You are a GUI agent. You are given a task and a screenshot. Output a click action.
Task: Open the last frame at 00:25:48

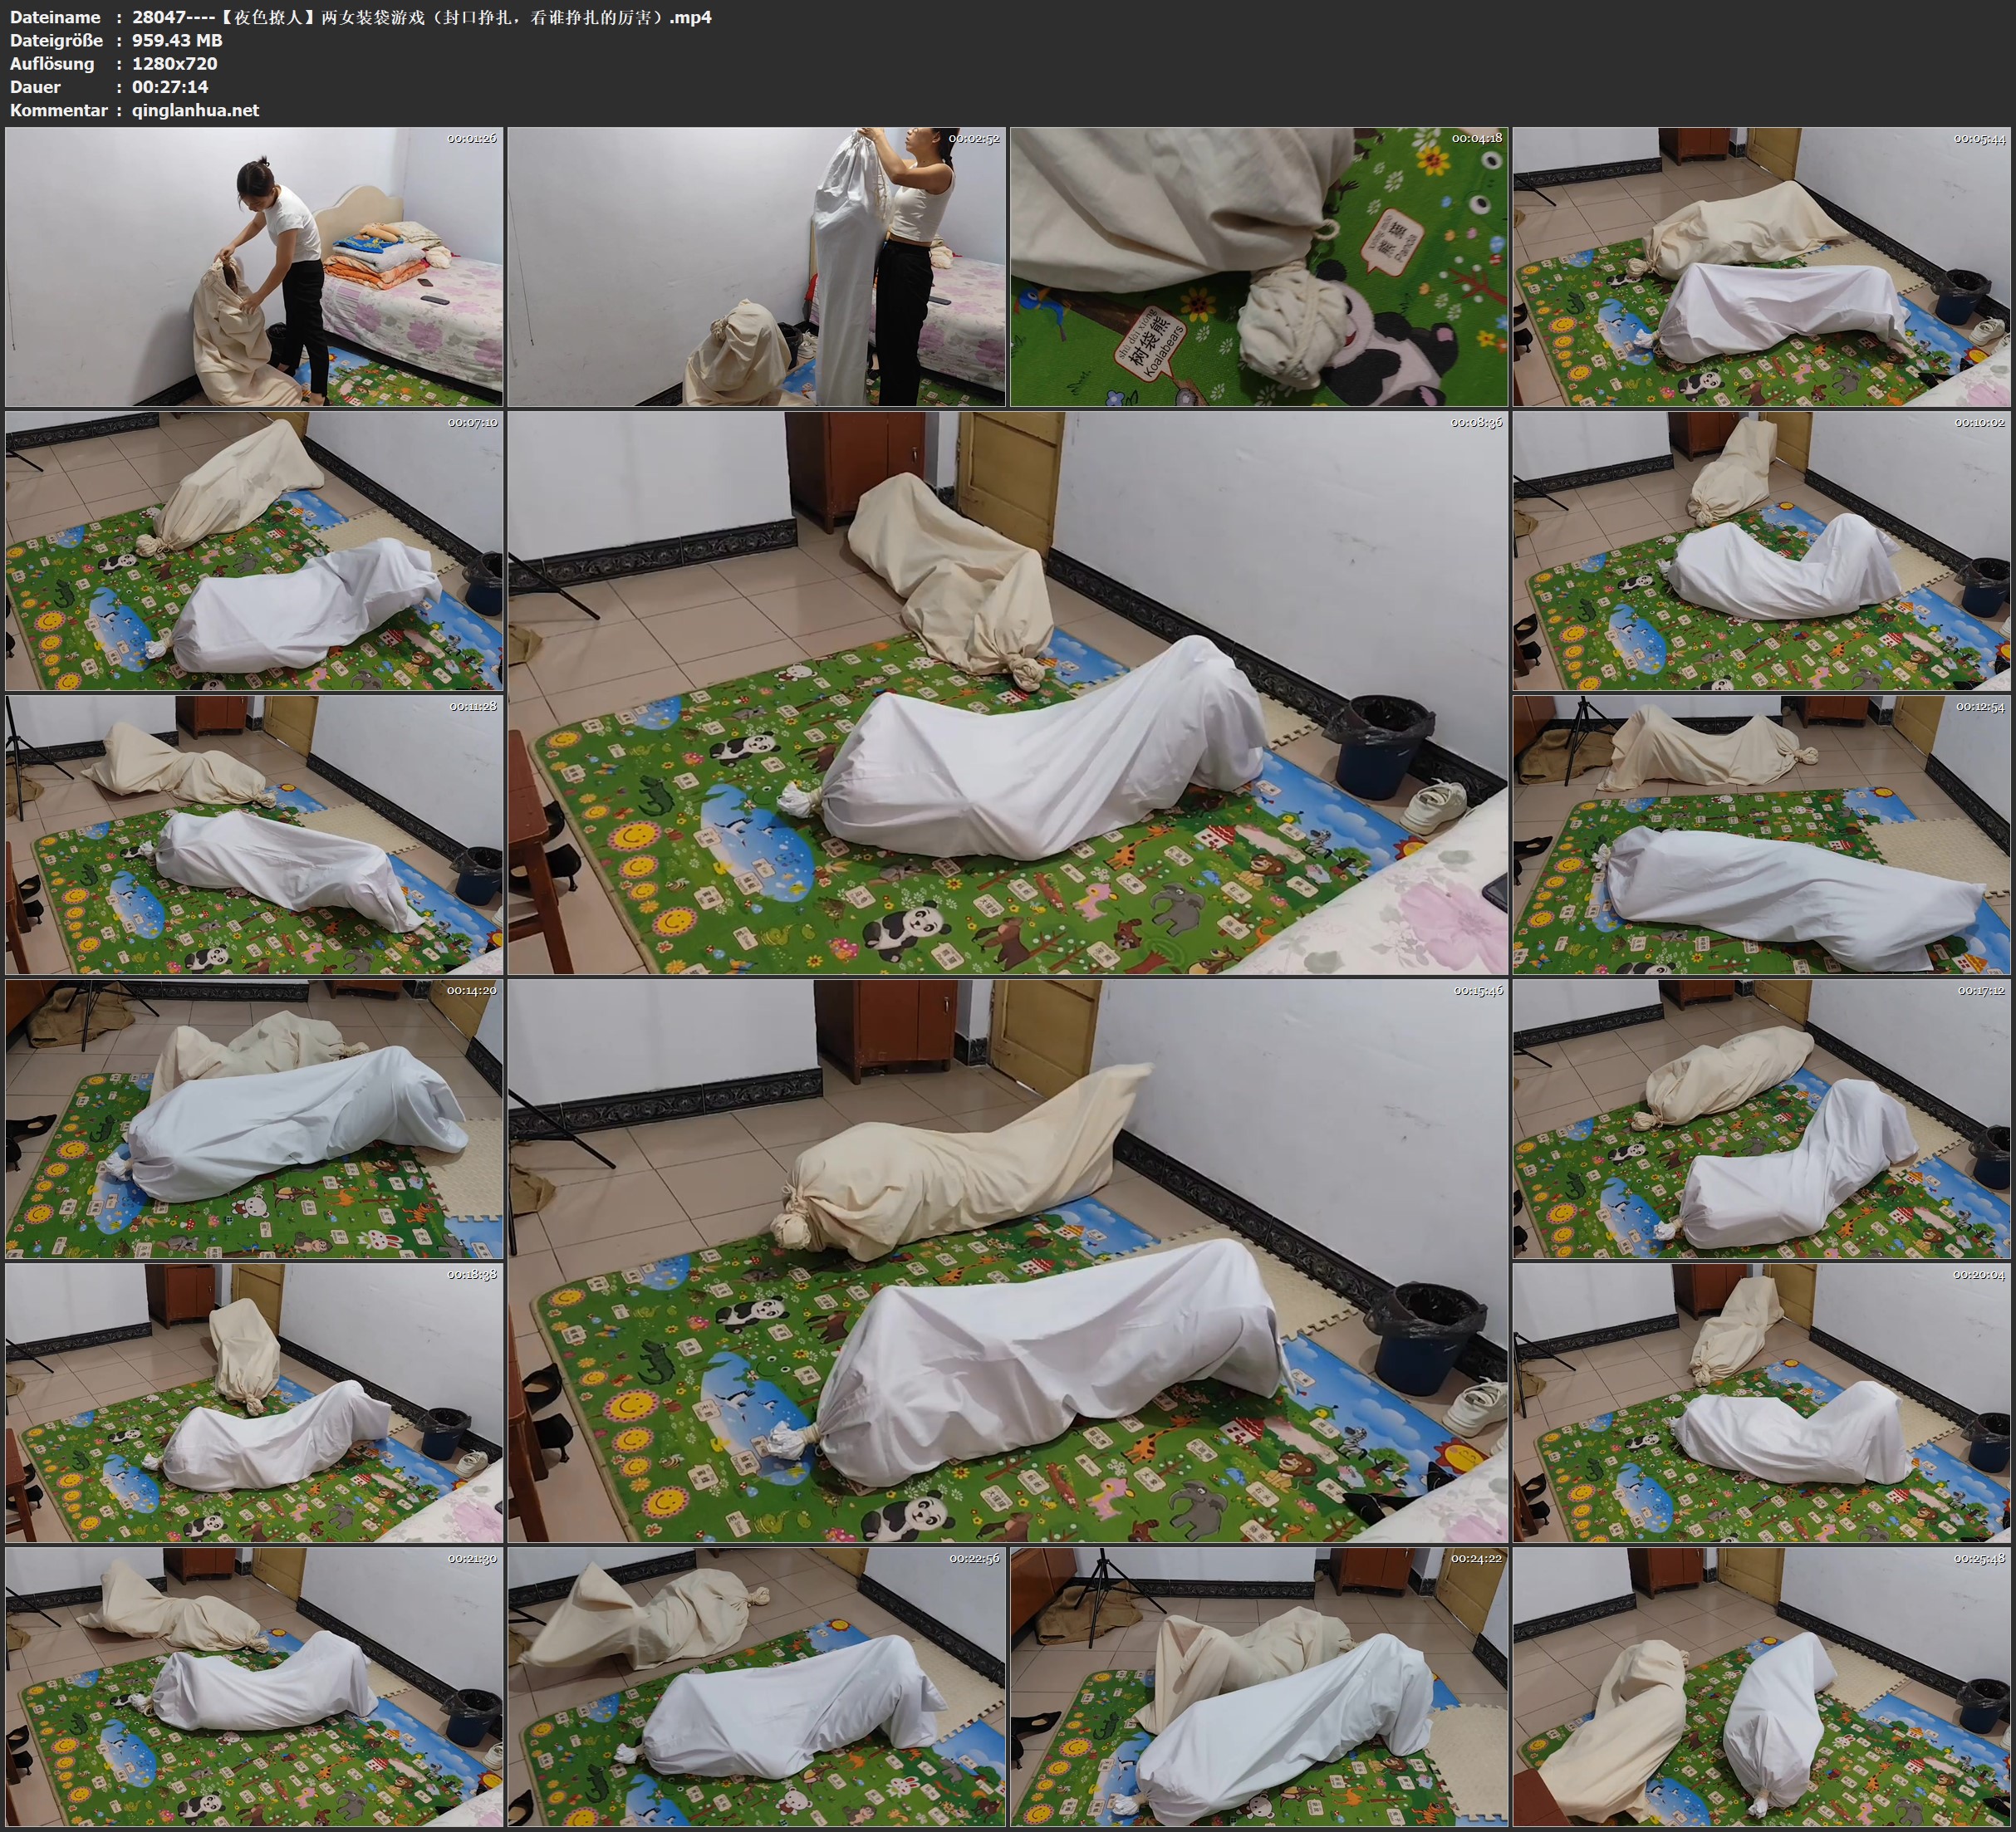[x=1761, y=1686]
